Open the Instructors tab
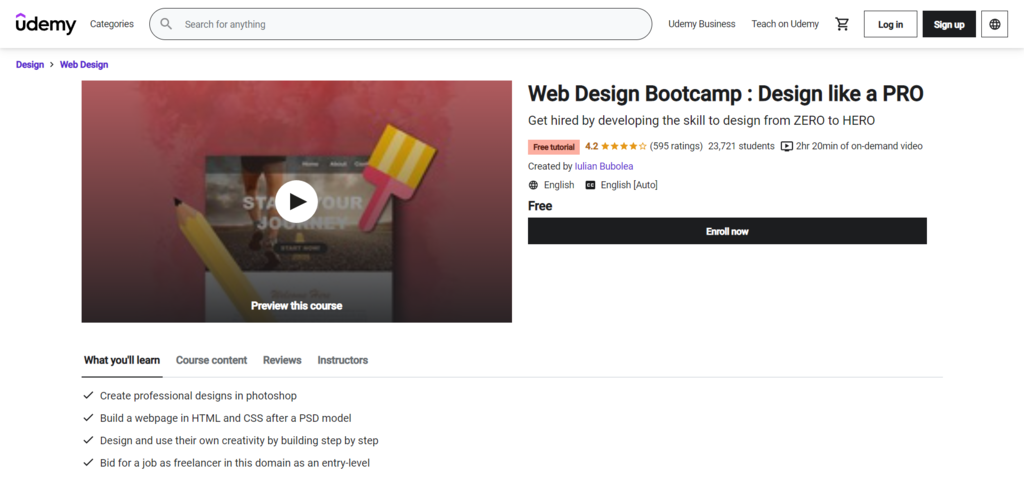Screen dimensions: 1024x489 tap(342, 360)
